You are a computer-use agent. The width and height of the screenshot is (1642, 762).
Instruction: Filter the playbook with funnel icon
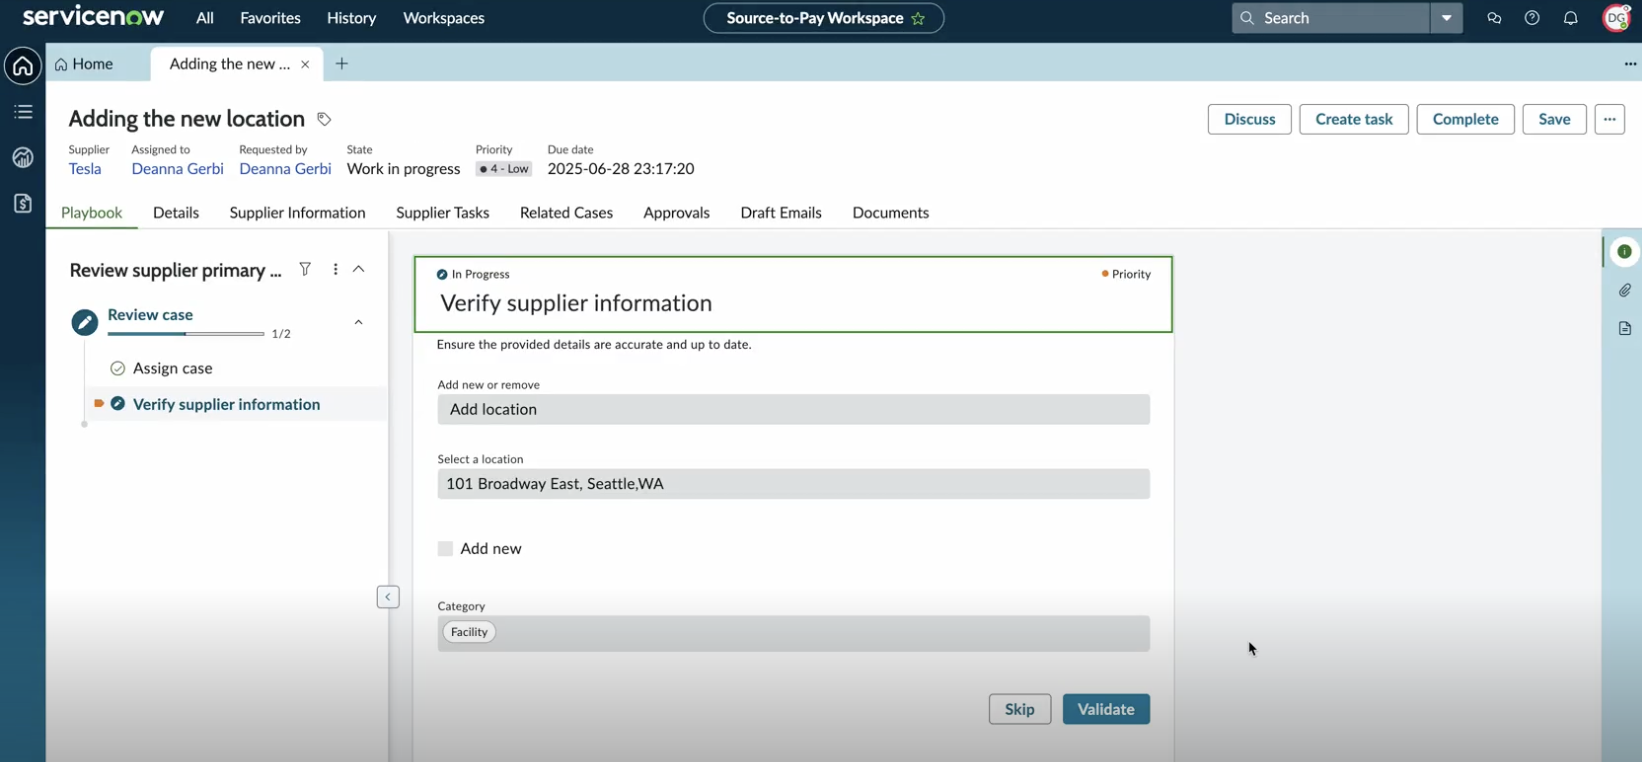(305, 269)
